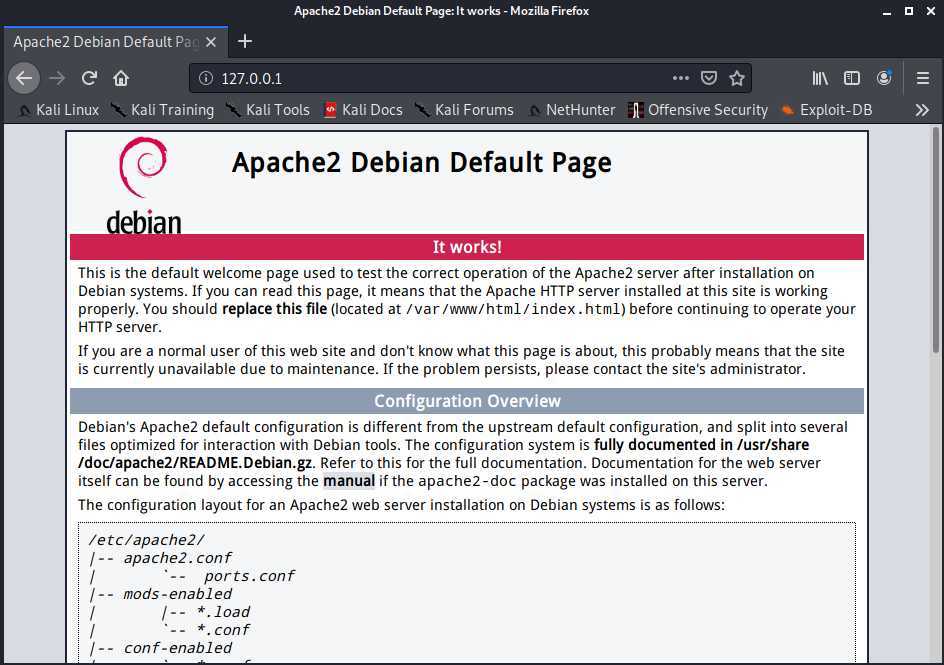944x665 pixels.
Task: Open the Kali Linux bookmark
Action: 59,110
